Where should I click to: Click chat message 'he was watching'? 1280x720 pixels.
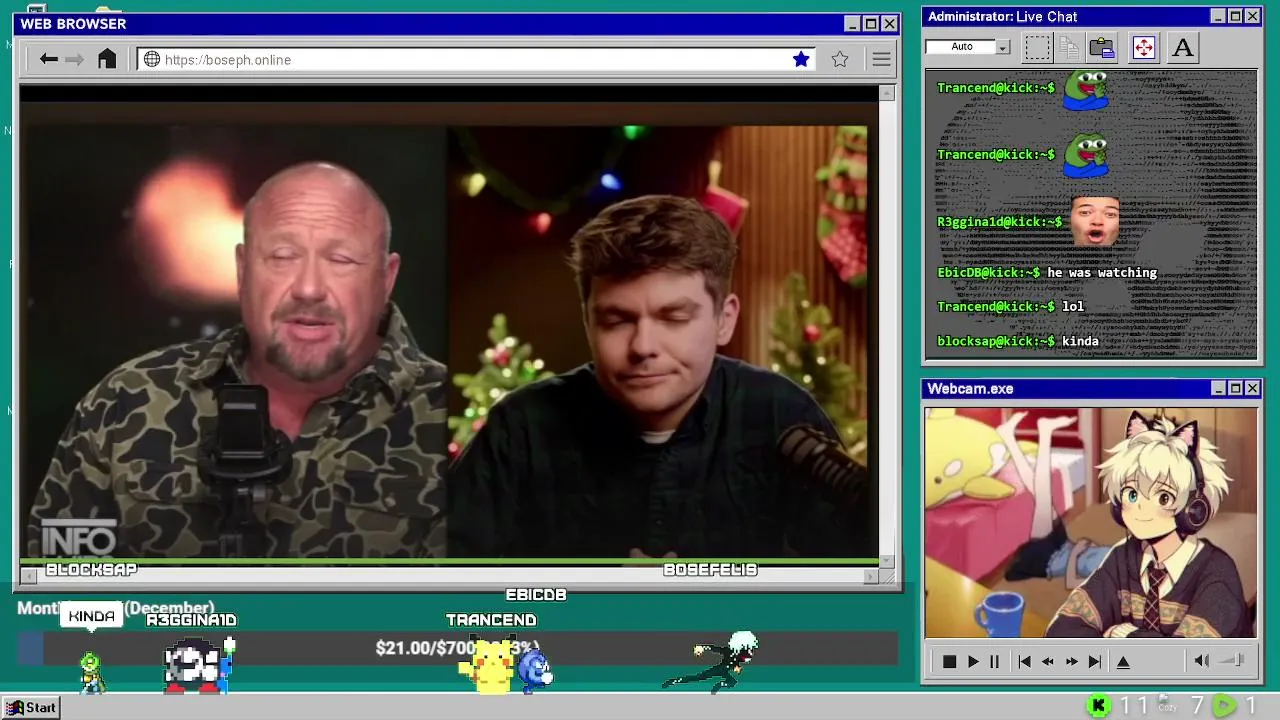point(1102,273)
